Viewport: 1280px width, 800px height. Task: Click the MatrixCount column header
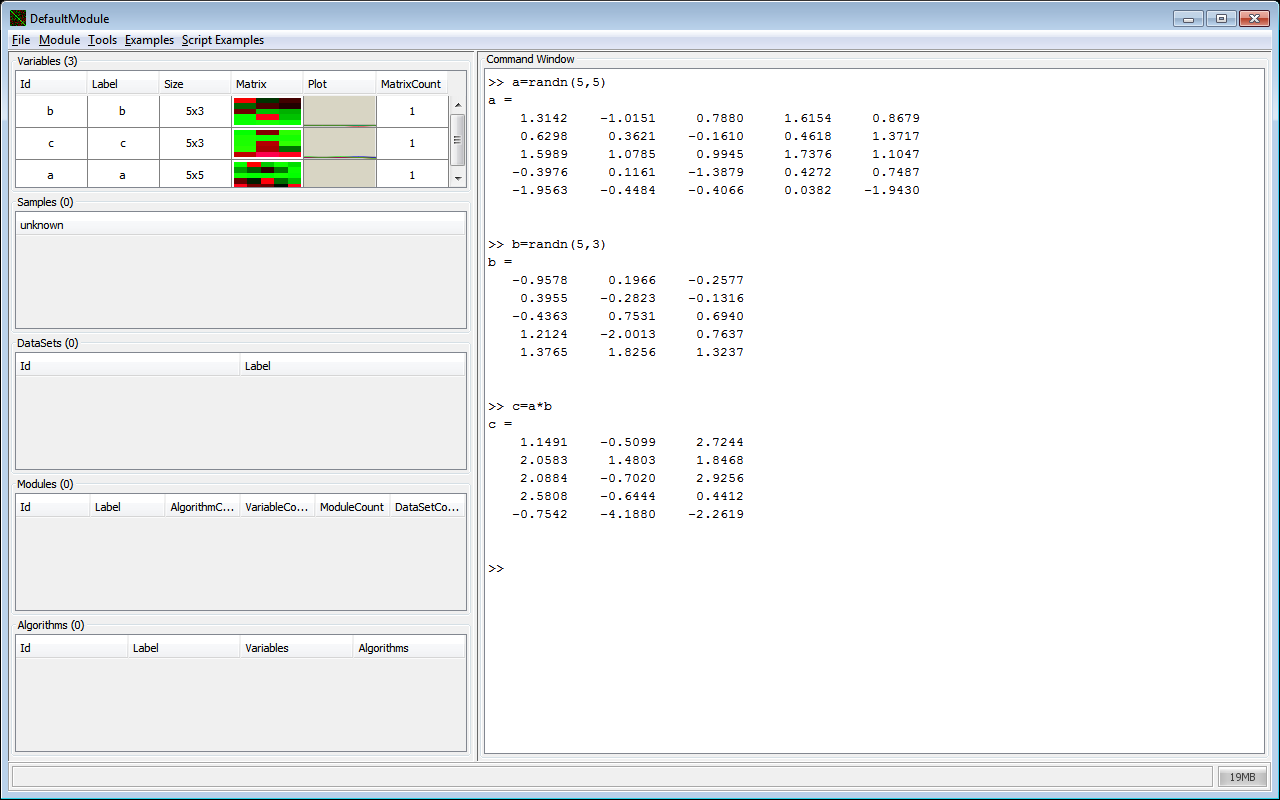[x=411, y=83]
